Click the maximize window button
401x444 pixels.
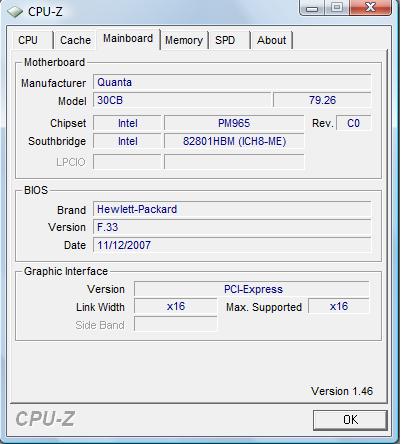coord(337,8)
